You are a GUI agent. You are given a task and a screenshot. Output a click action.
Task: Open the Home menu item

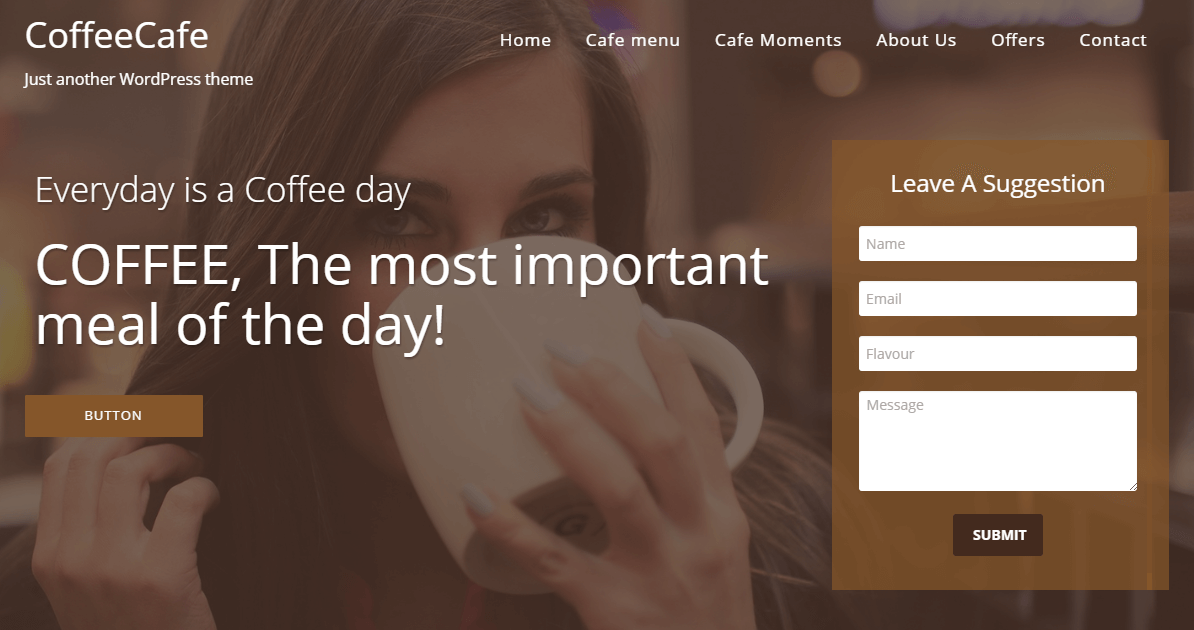[x=525, y=40]
